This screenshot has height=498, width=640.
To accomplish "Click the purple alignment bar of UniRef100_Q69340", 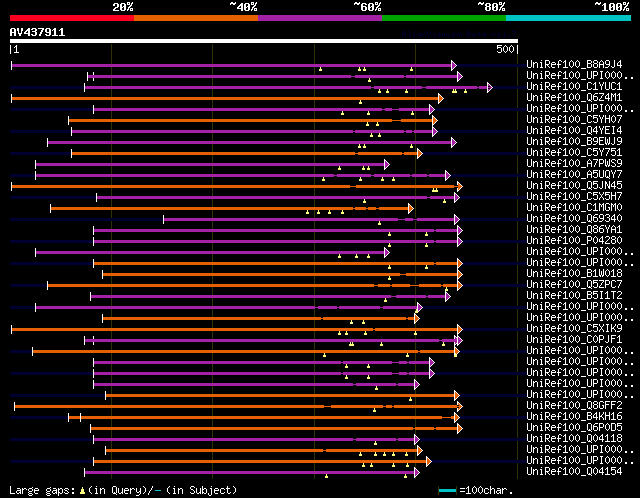I will [309, 220].
